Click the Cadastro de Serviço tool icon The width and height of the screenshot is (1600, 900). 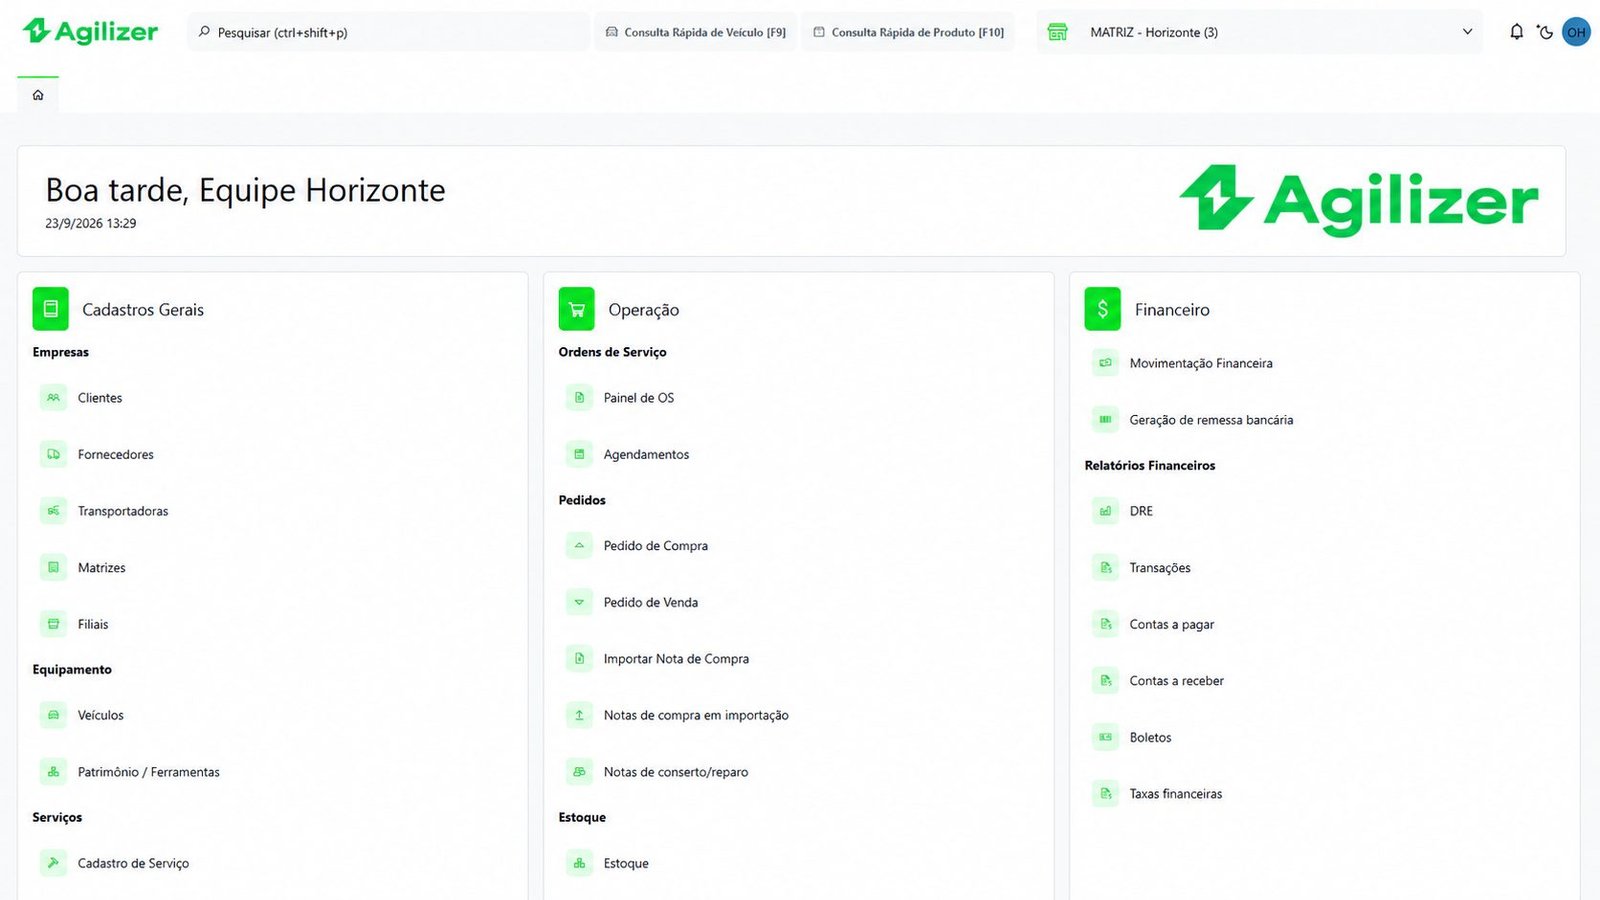click(x=54, y=863)
